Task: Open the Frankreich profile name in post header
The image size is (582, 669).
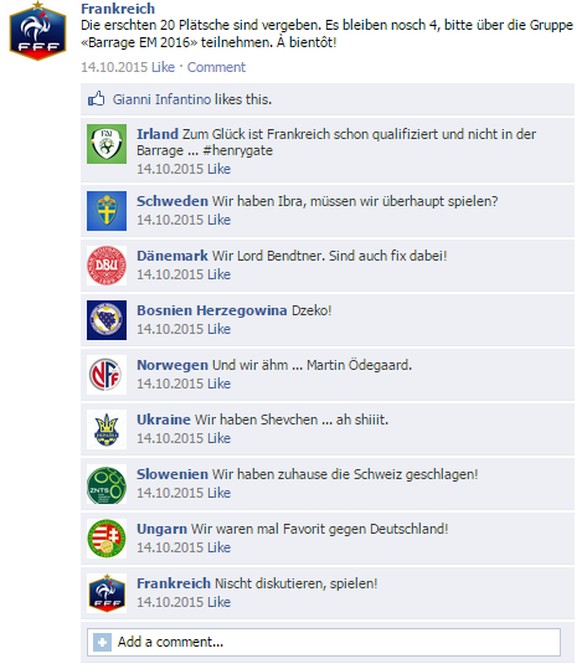Action: [x=118, y=8]
